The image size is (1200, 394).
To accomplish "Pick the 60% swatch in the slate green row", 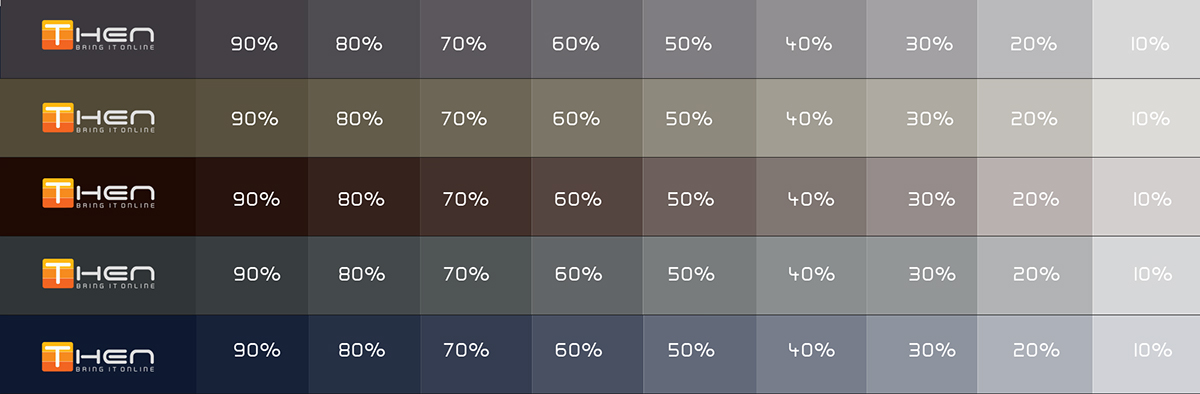I will 587,275.
